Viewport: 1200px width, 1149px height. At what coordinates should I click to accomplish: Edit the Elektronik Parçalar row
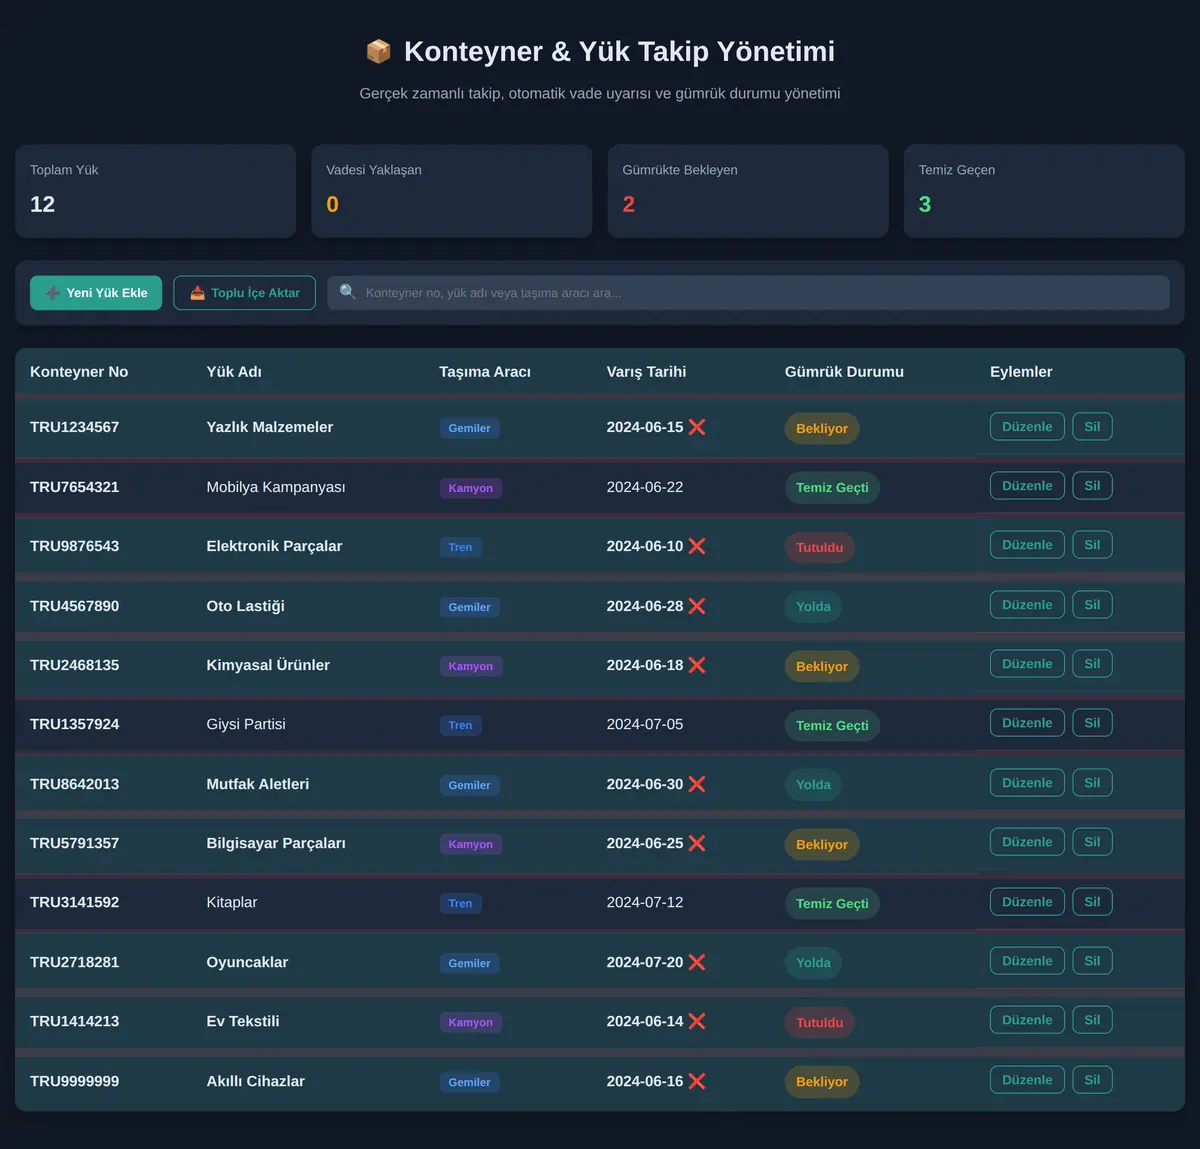tap(1027, 545)
